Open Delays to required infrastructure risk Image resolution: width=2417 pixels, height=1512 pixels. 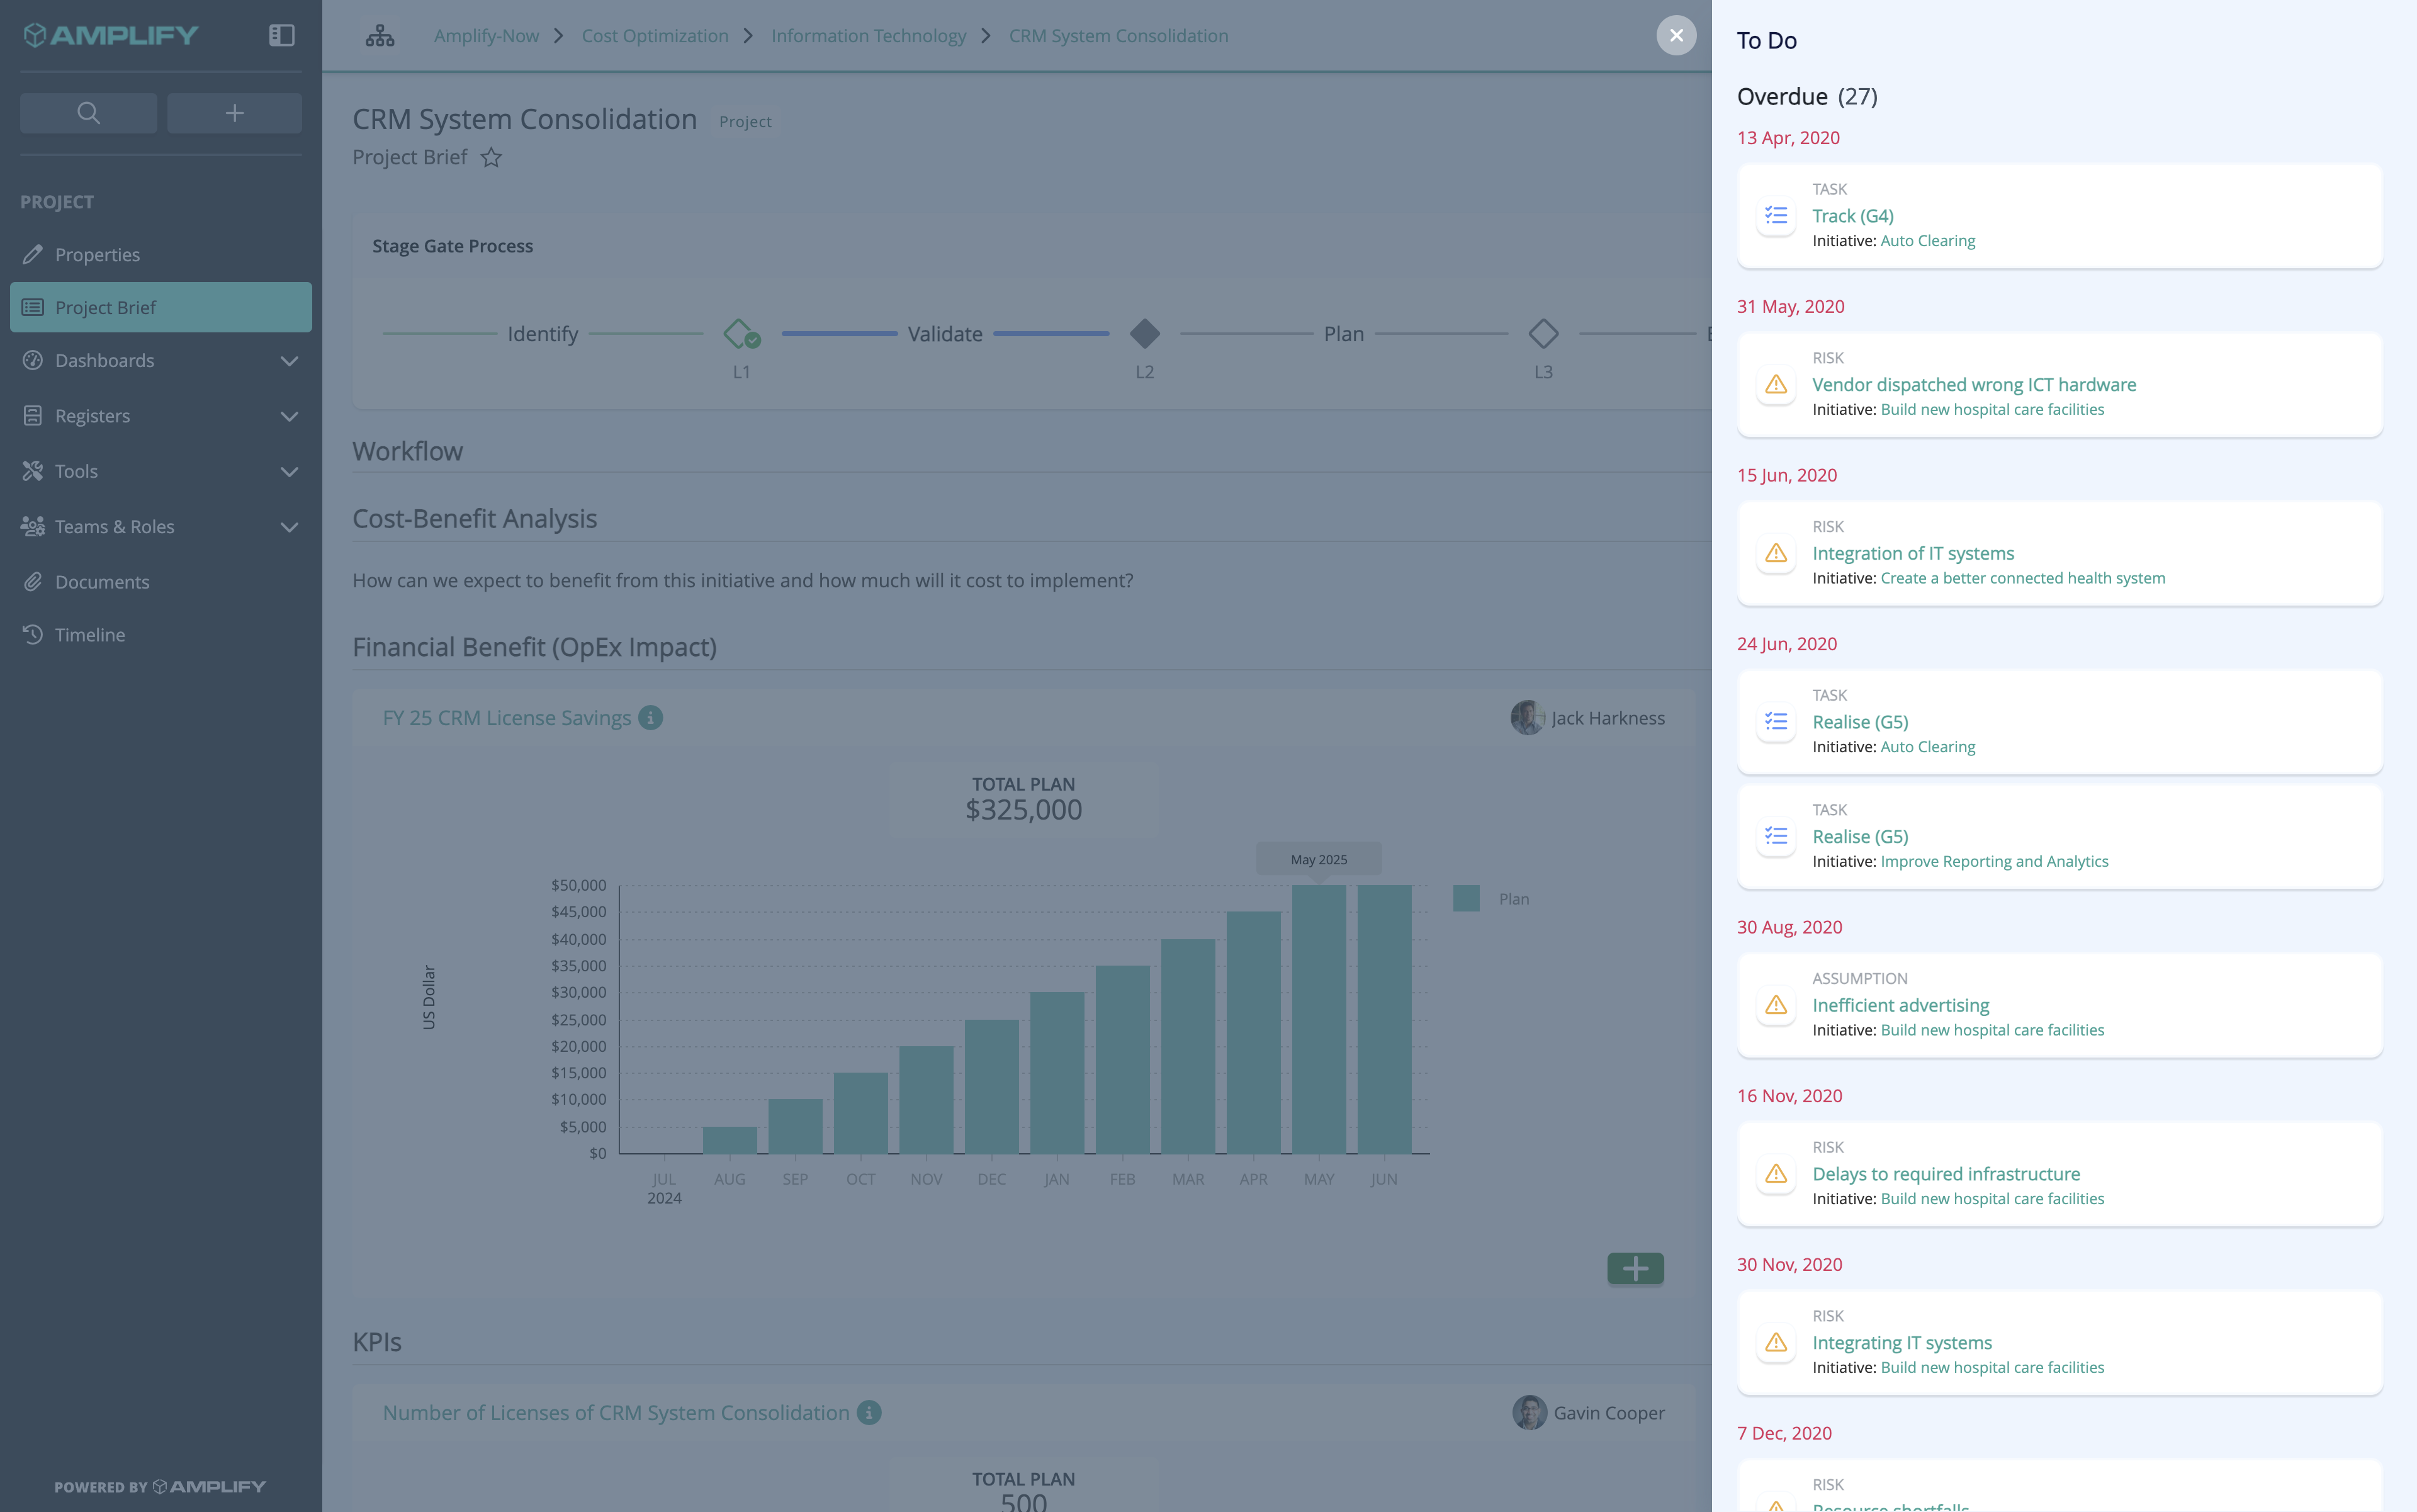point(1946,1175)
